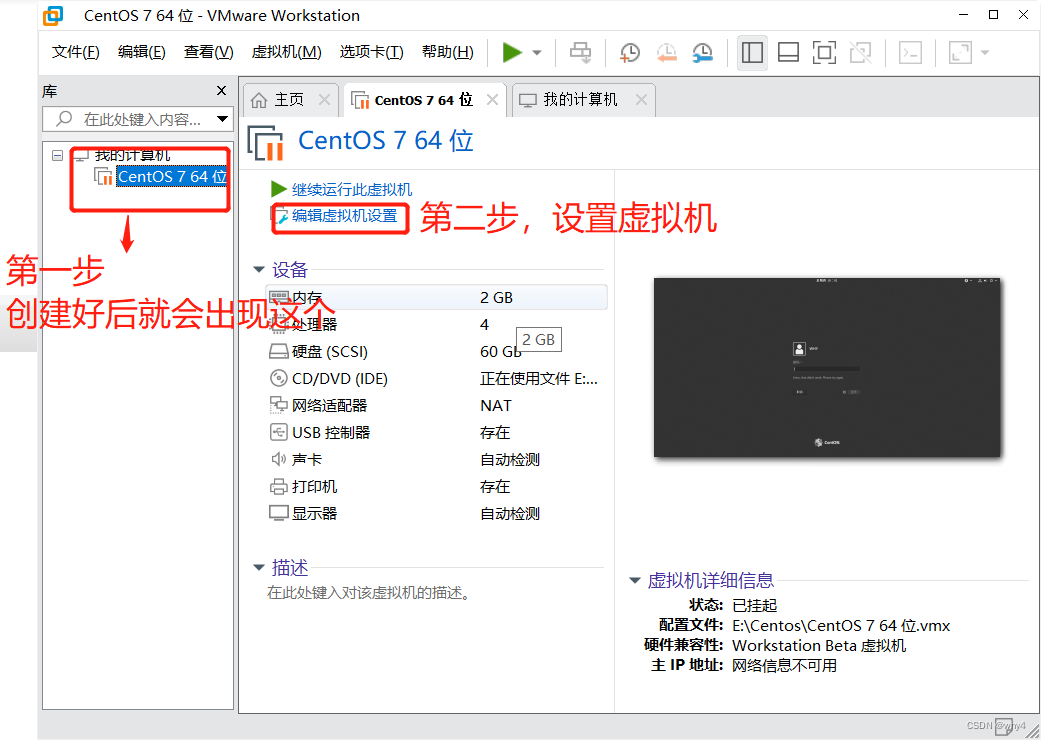Open the 虚拟机(M) menu

286,52
